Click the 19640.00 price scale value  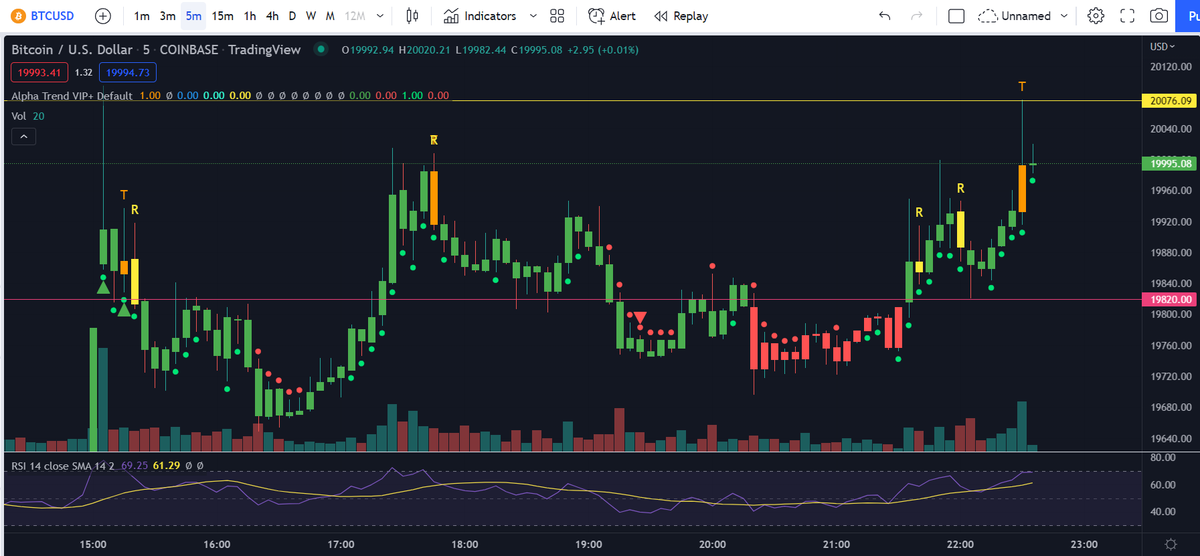pos(1169,439)
